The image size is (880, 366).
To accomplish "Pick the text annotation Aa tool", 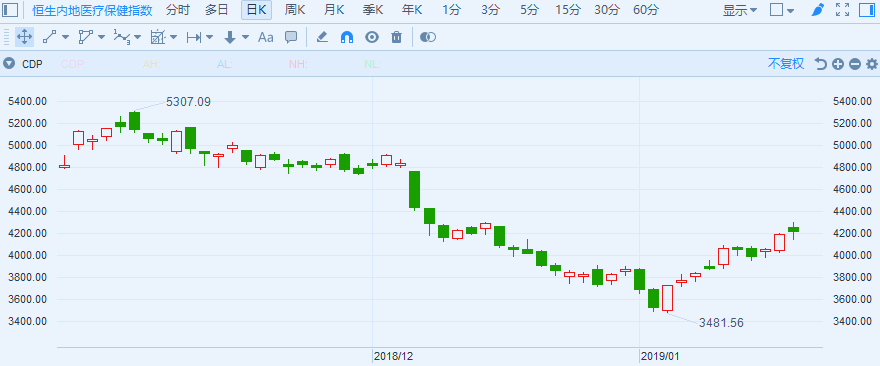I will pyautogui.click(x=265, y=38).
